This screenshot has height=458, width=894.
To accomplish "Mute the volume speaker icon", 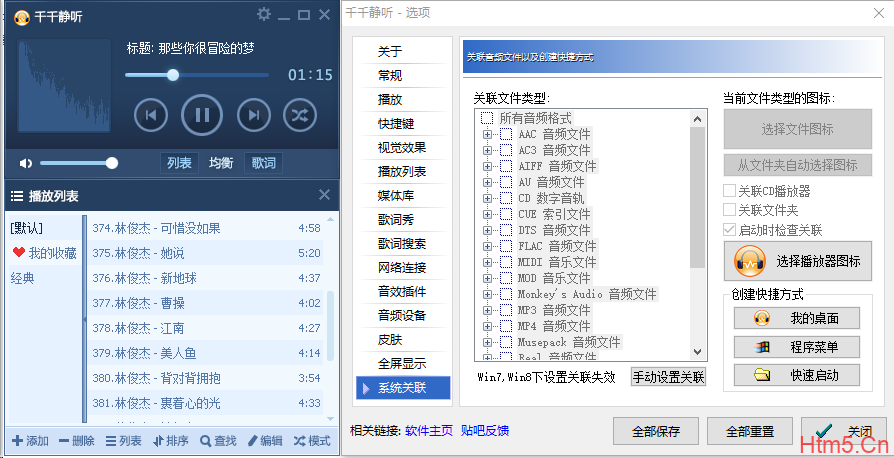I will [25, 164].
